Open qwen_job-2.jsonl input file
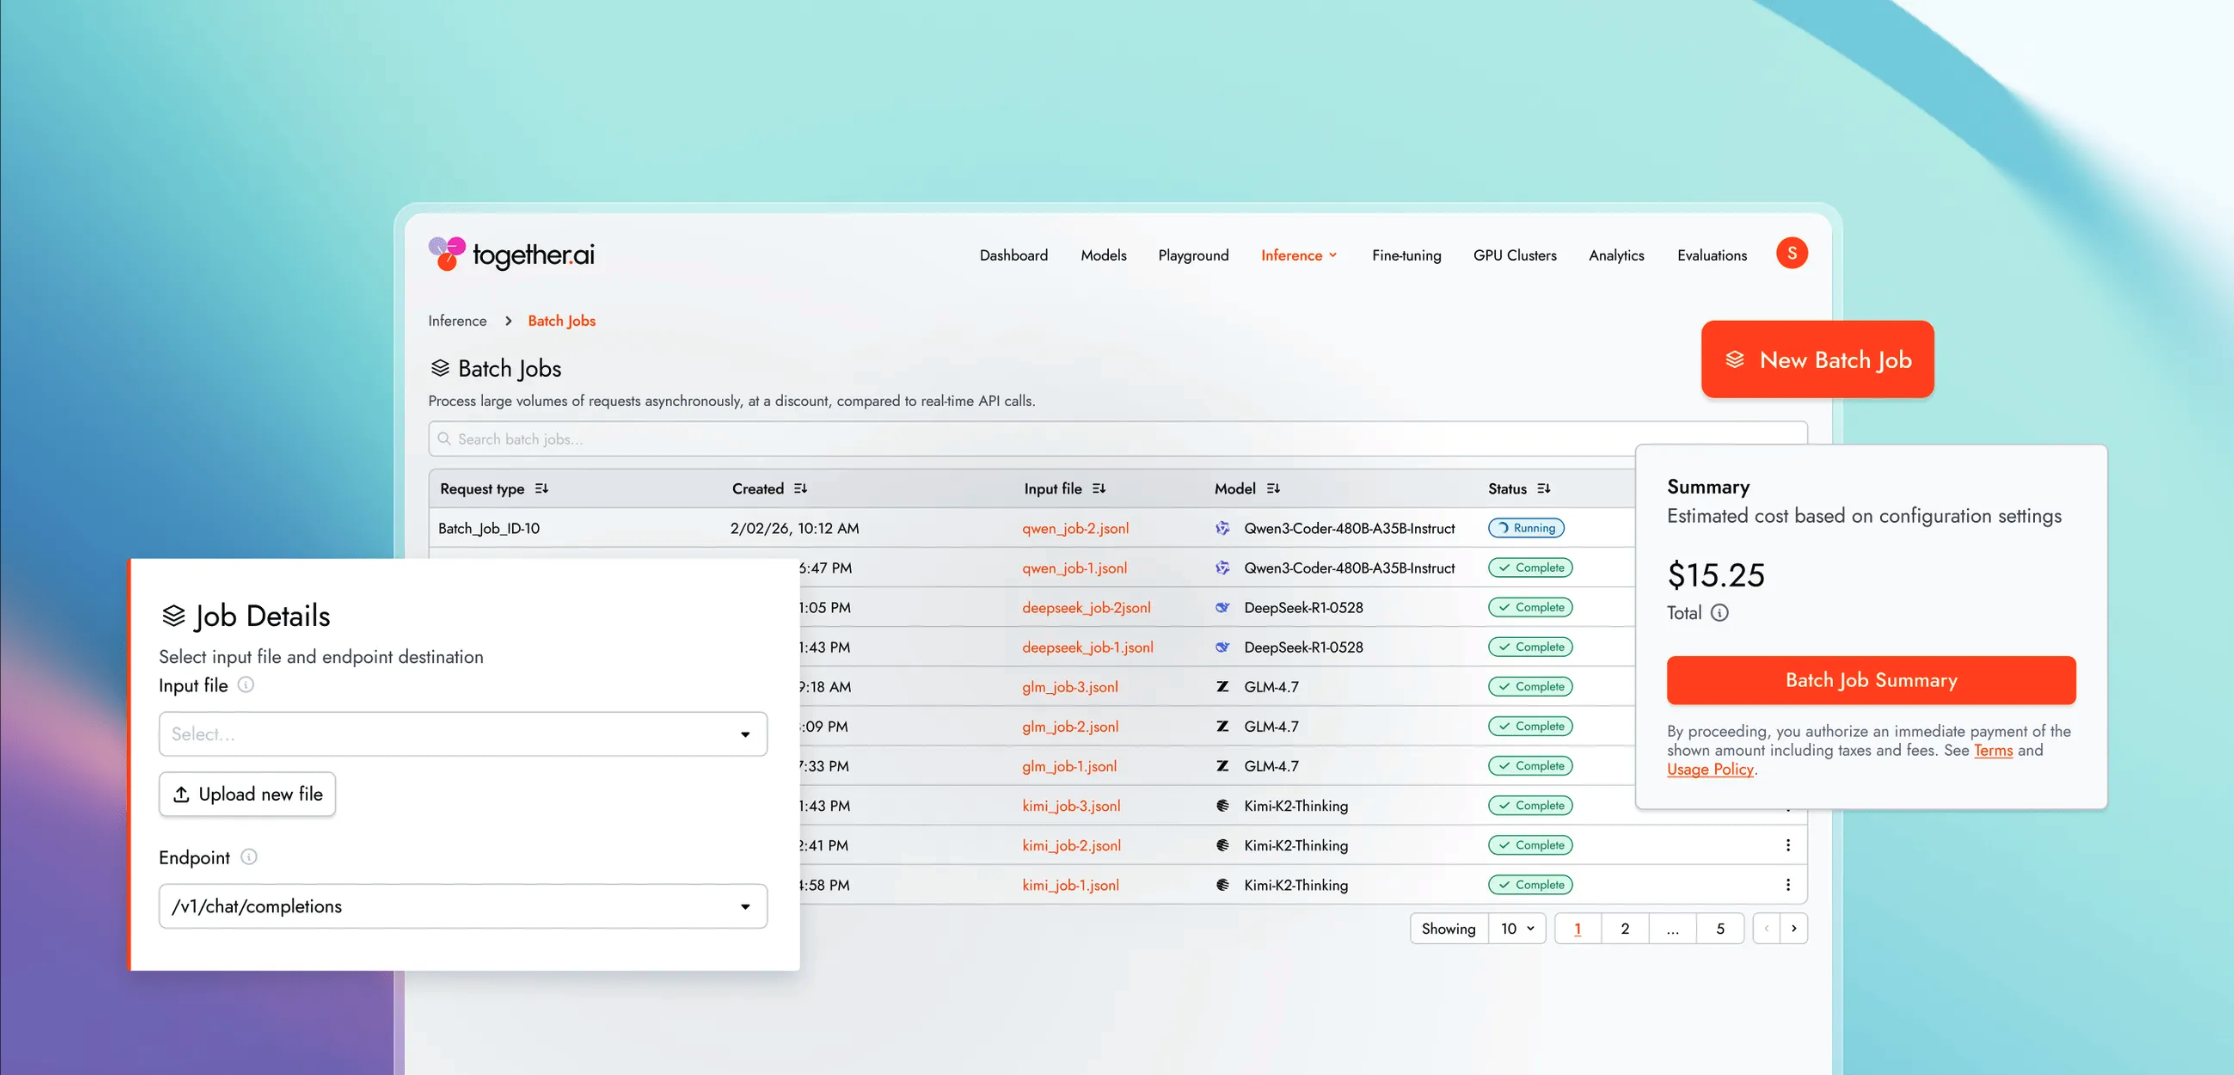Viewport: 2234px width, 1075px height. (1075, 528)
